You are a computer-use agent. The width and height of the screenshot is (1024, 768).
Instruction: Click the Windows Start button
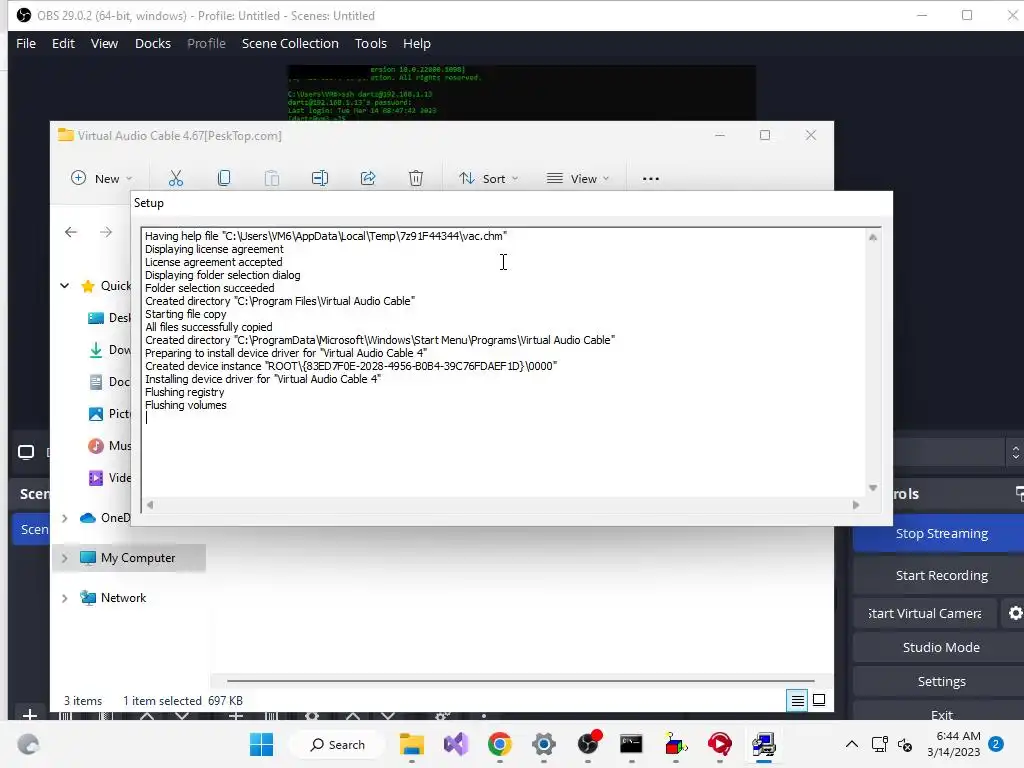click(262, 744)
